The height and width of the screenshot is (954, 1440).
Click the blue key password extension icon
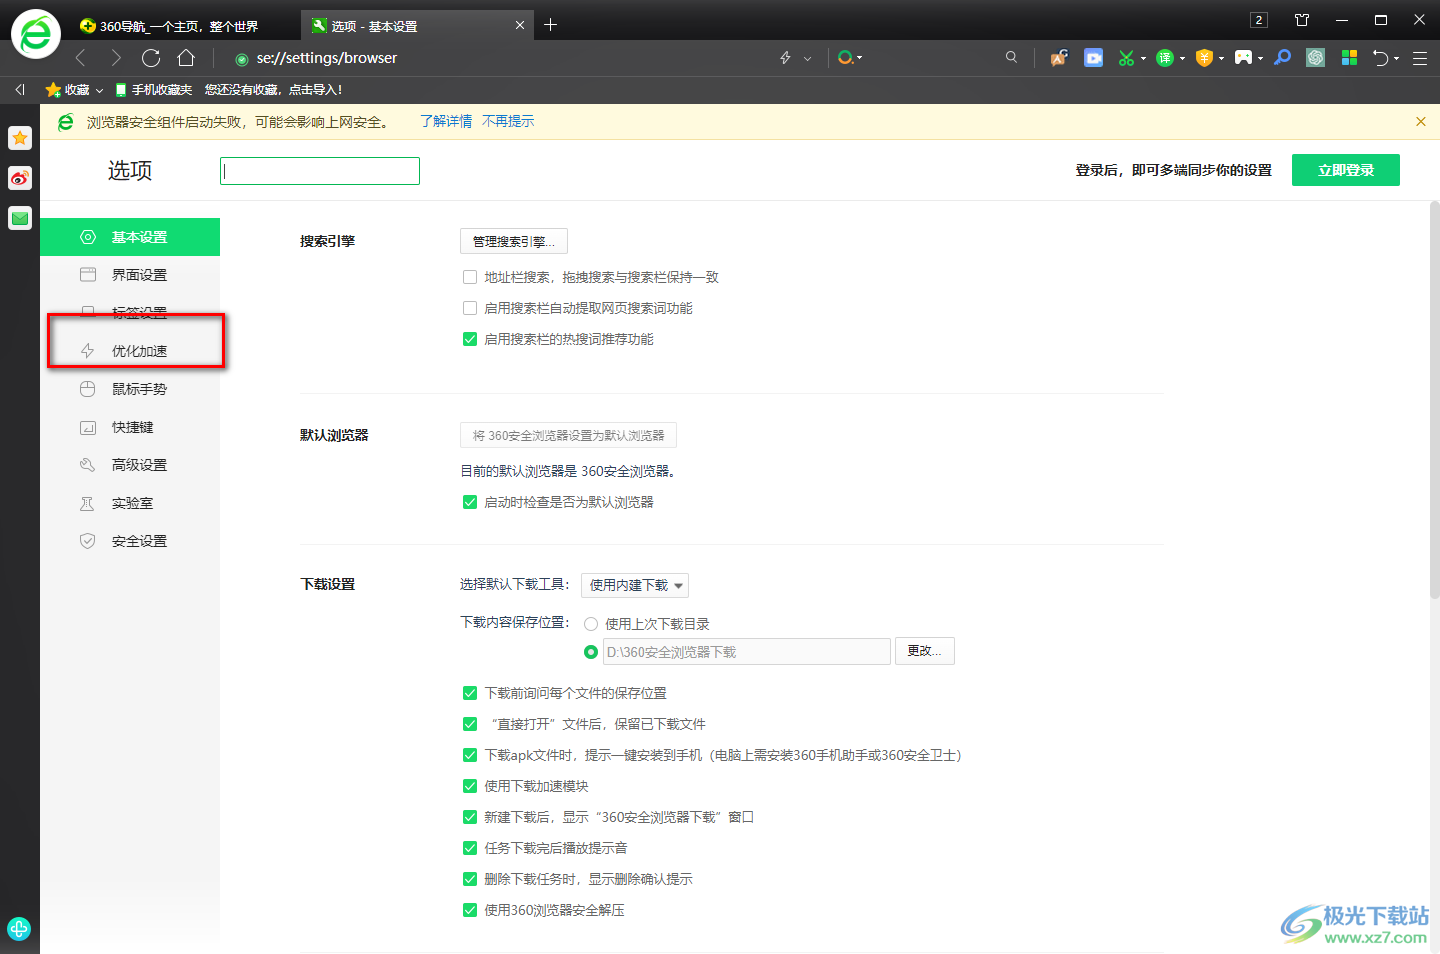[1282, 58]
